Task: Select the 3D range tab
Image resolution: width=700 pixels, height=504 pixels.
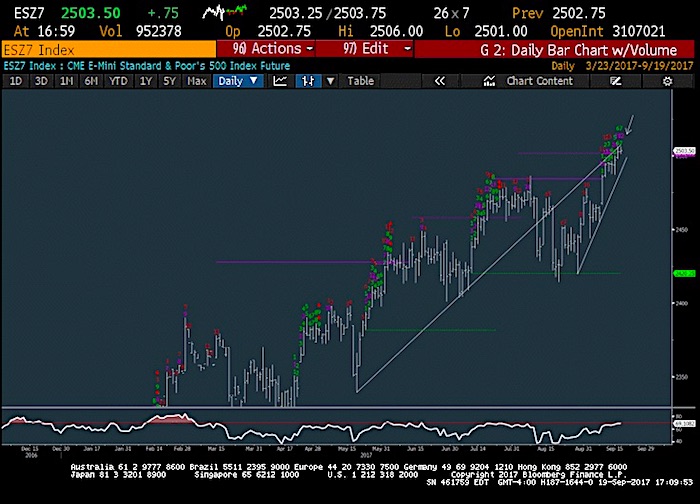Action: pyautogui.click(x=41, y=81)
